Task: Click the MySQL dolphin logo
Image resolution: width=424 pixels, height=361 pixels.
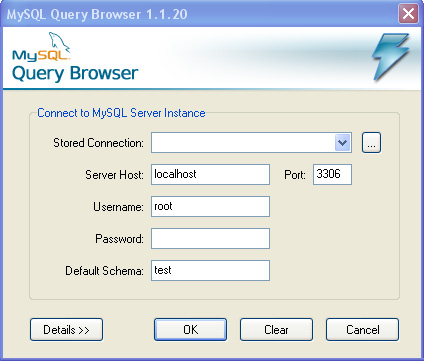Action: pyautogui.click(x=41, y=47)
